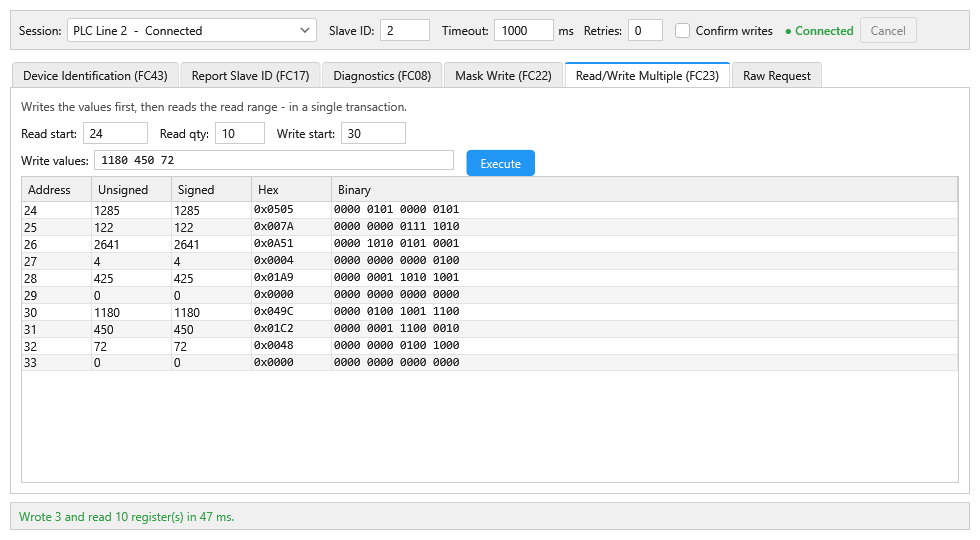The width and height of the screenshot is (980, 540).
Task: Click the Slave ID input field
Action: pos(405,31)
